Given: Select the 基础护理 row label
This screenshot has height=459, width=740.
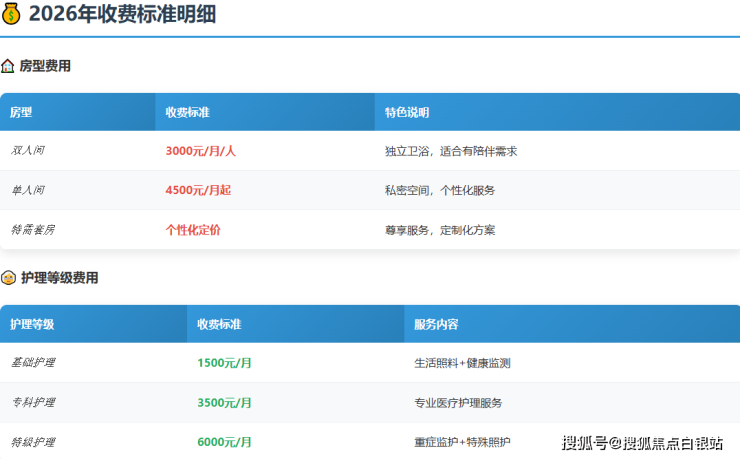Looking at the screenshot, I should [x=32, y=363].
